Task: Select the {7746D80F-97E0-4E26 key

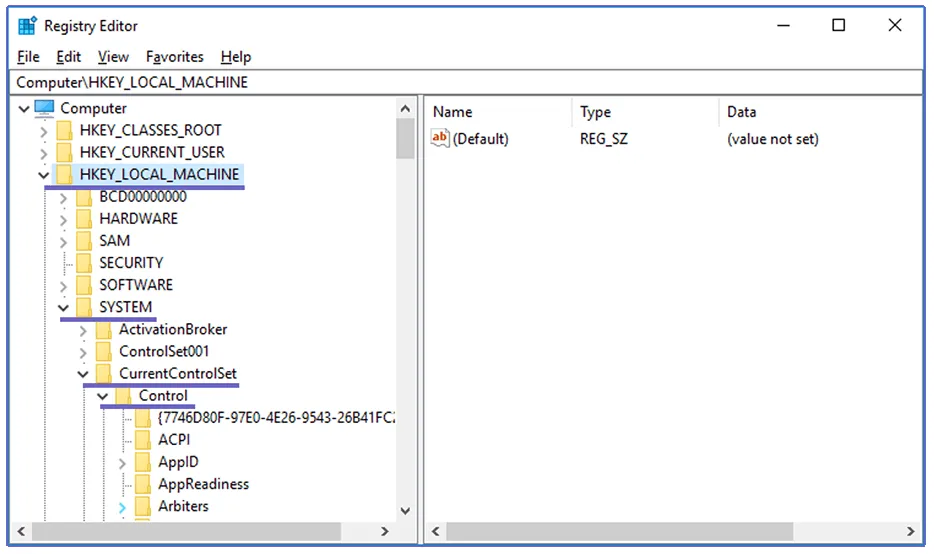Action: [x=276, y=418]
